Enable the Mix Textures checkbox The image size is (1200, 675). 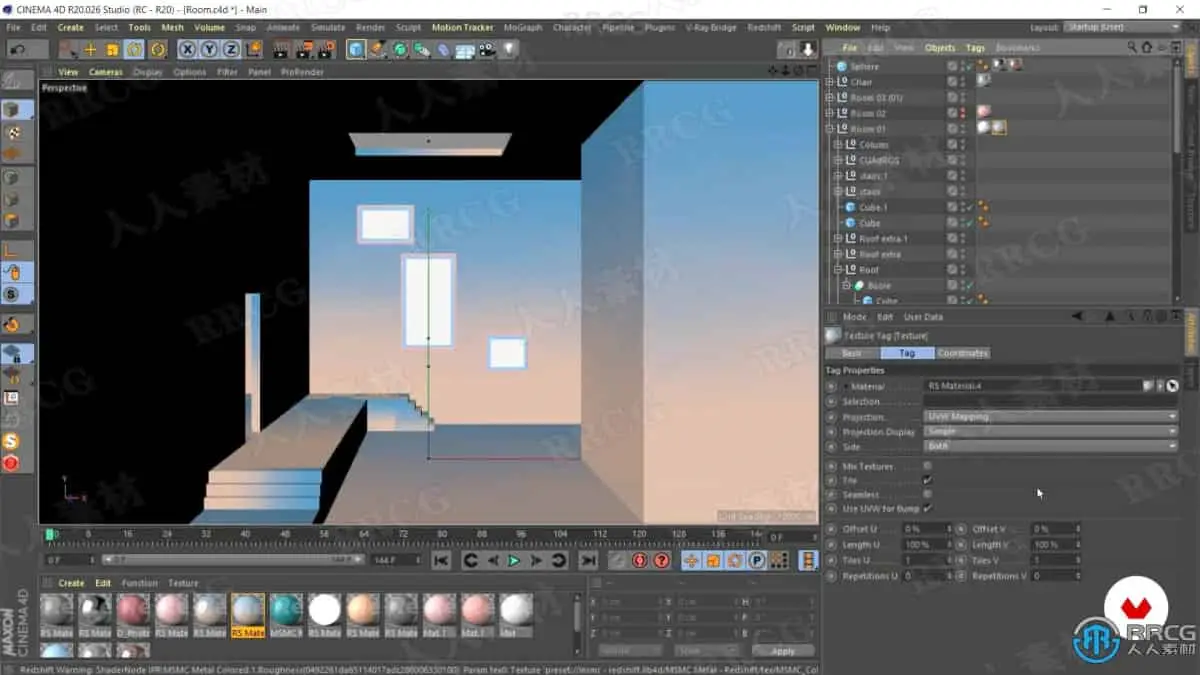click(928, 466)
